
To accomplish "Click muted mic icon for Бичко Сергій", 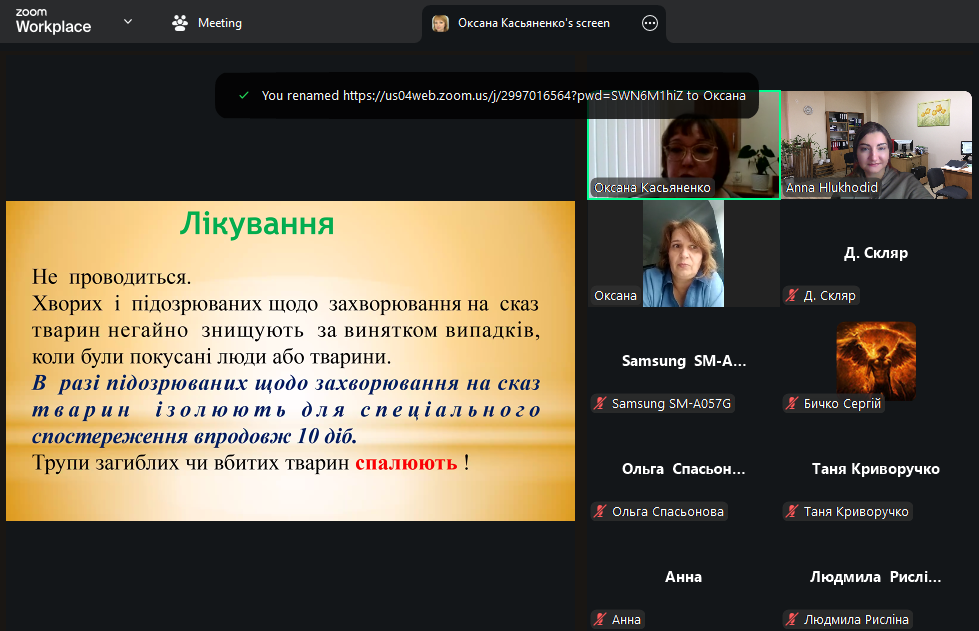I will pyautogui.click(x=792, y=404).
